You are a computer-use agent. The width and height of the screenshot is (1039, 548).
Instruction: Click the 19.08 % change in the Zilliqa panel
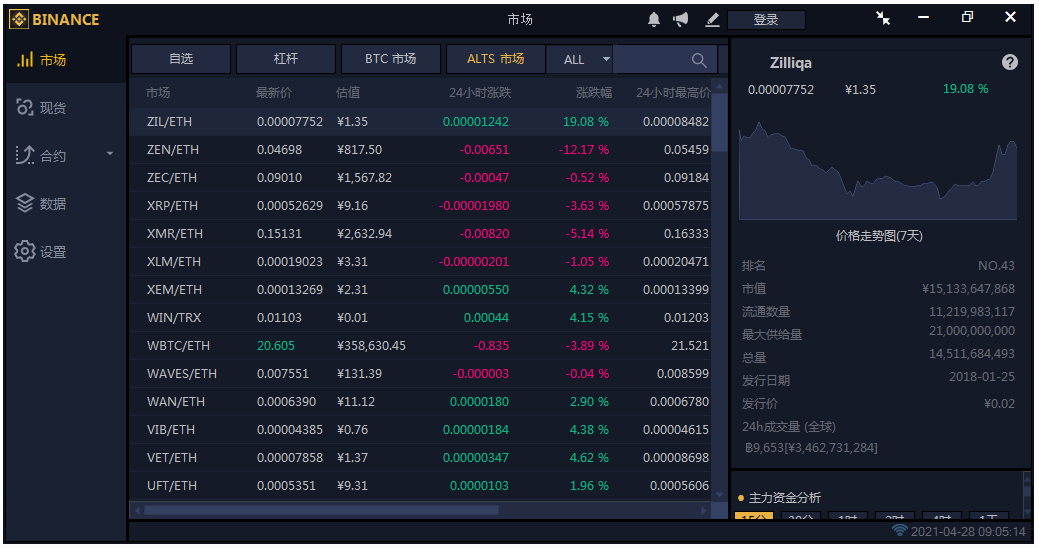(965, 89)
